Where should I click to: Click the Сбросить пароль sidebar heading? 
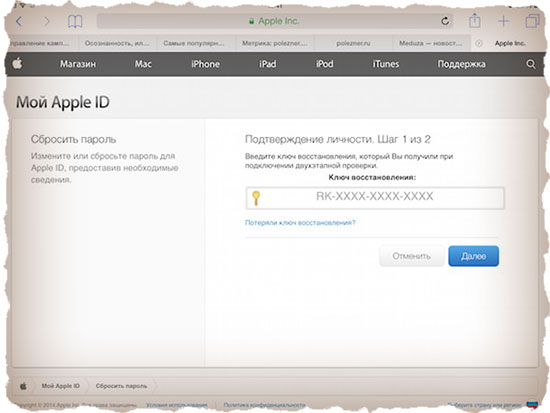click(x=73, y=139)
